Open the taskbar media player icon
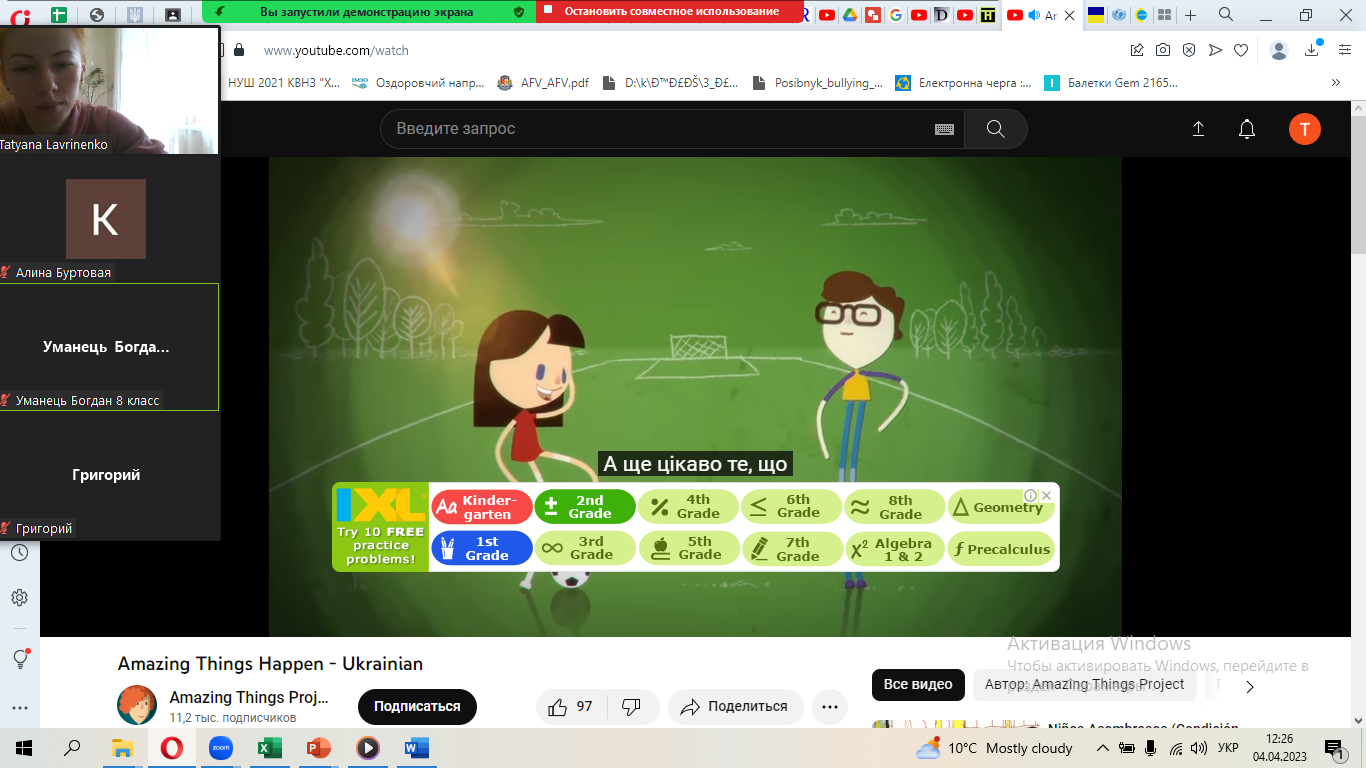 pos(367,748)
